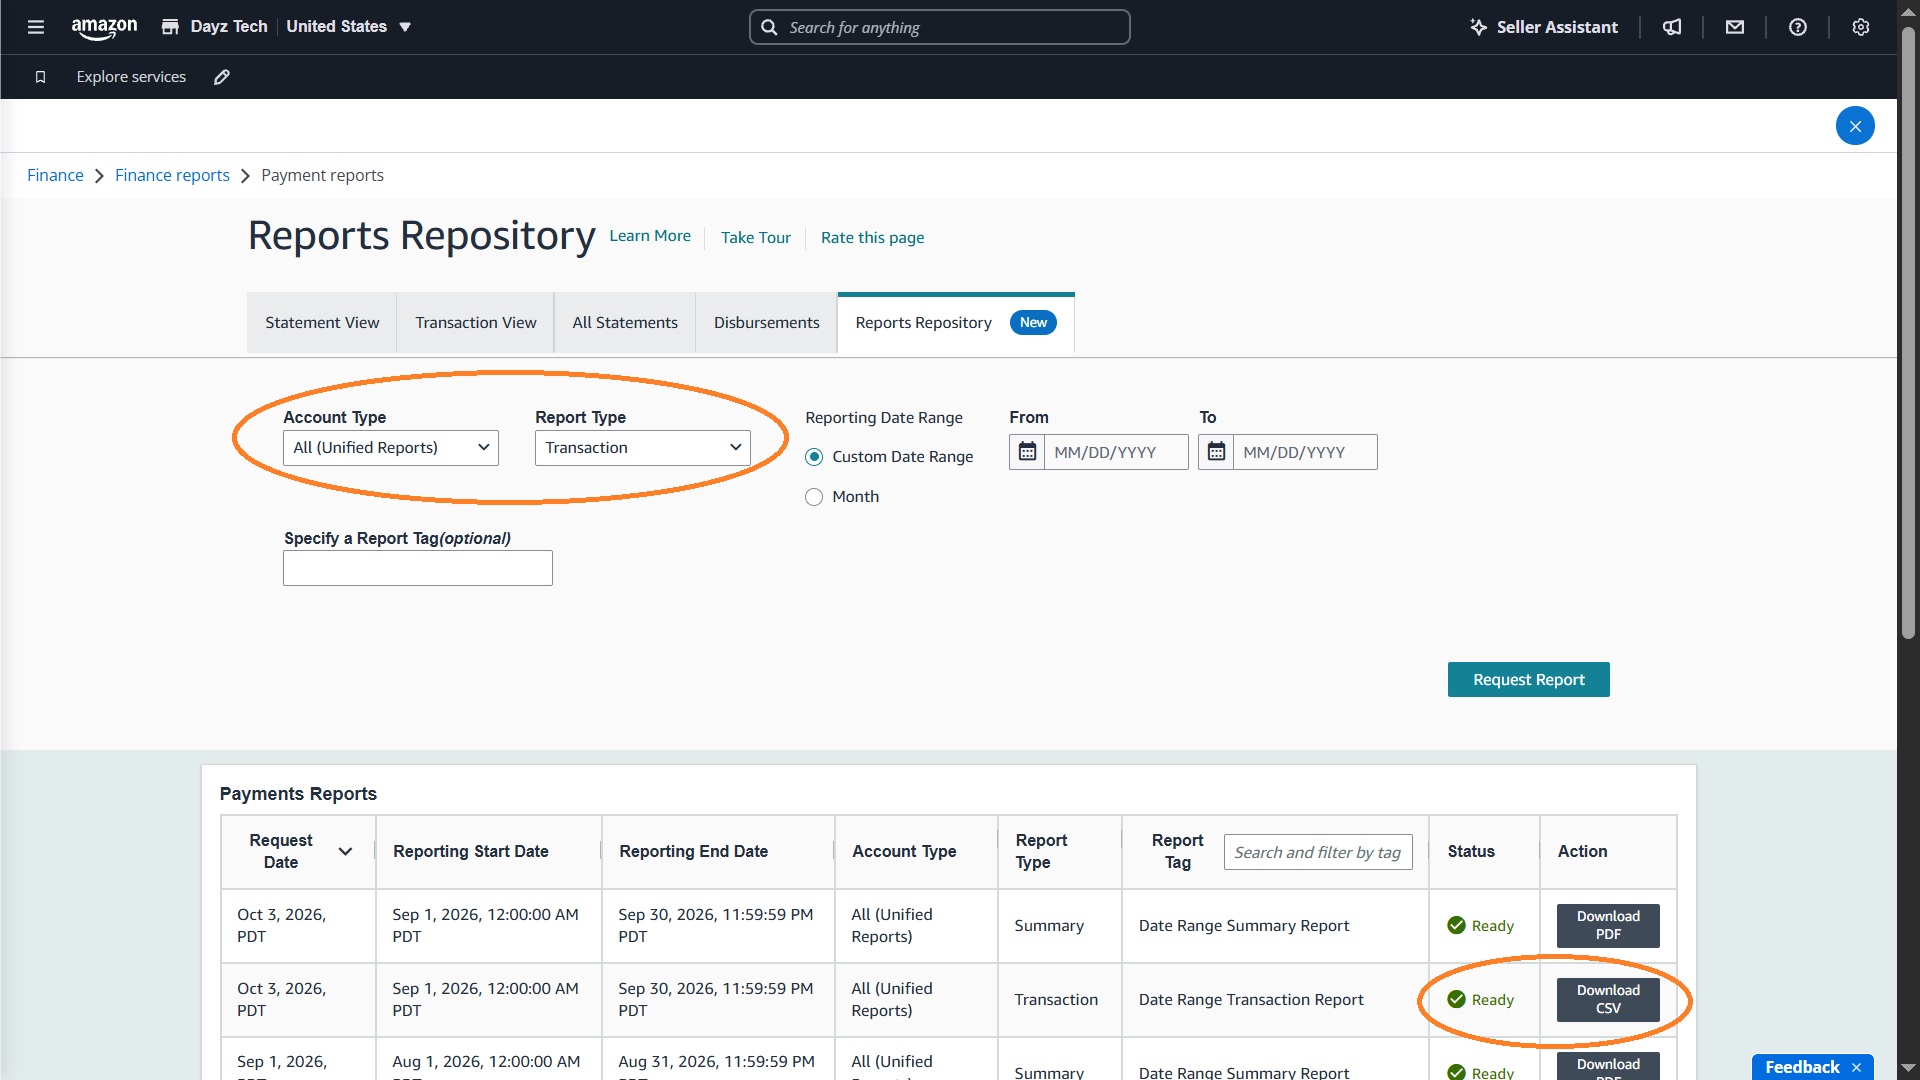Dismiss the Feedback button X

pyautogui.click(x=1856, y=1067)
